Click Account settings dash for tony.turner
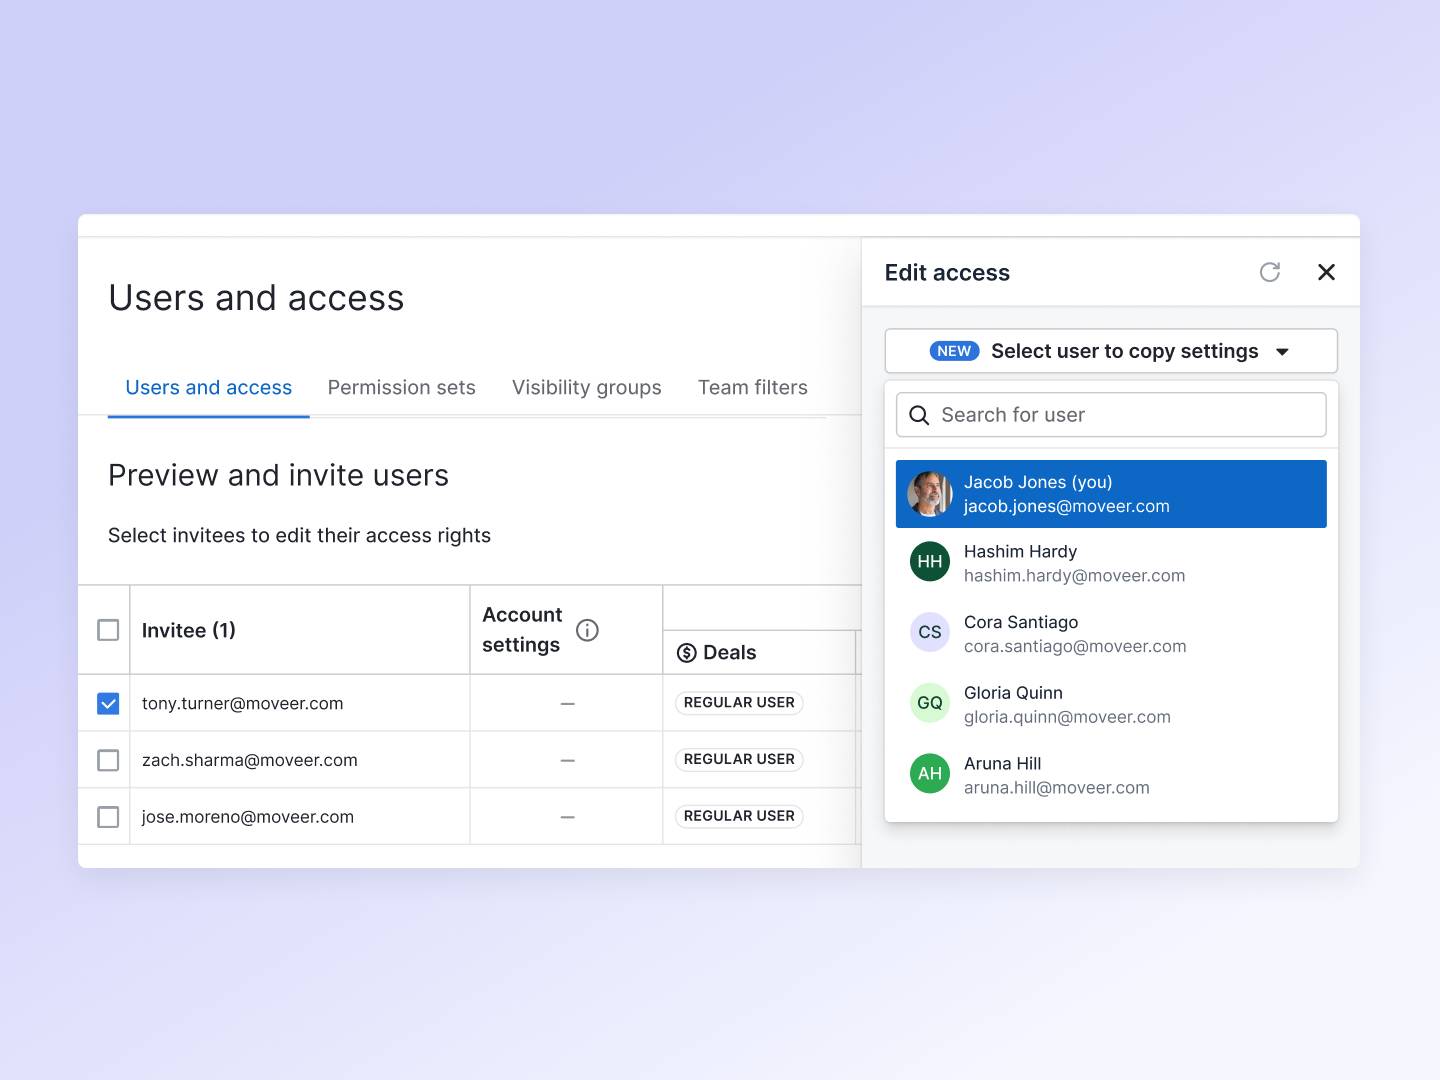 click(x=567, y=704)
